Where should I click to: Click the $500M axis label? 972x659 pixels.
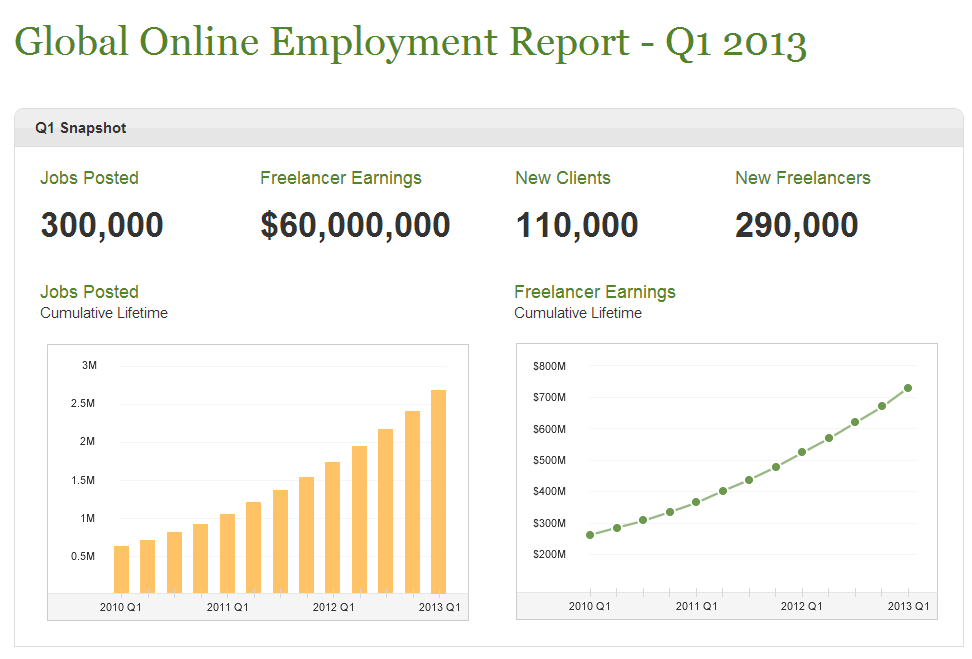(x=549, y=460)
